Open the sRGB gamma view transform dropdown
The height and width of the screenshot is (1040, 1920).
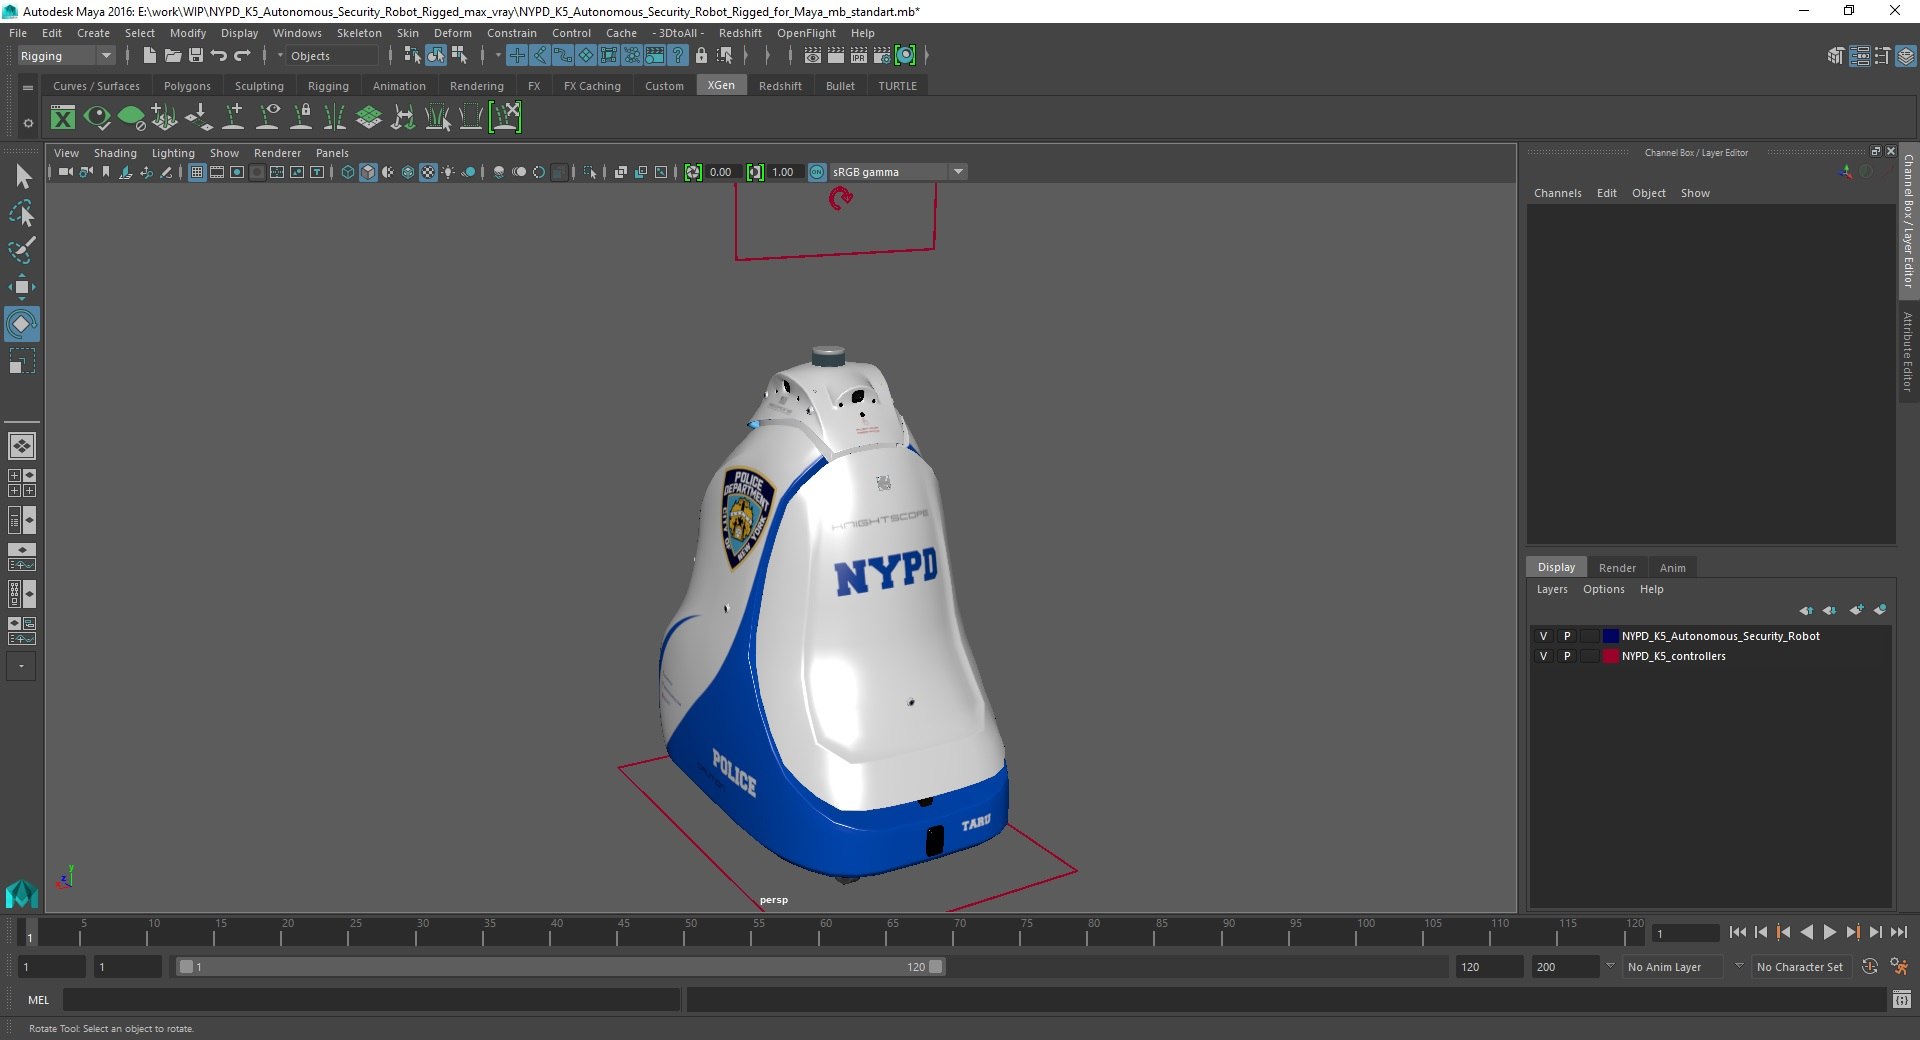[898, 172]
